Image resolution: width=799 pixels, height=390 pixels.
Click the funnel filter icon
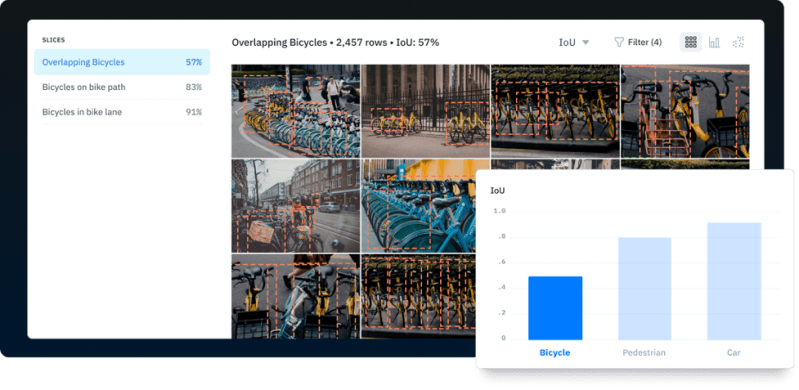[619, 42]
